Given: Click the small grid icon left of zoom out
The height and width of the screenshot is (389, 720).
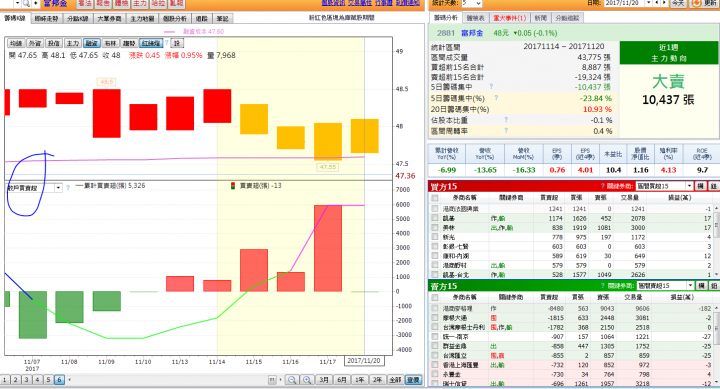Looking at the screenshot, I should click(x=272, y=380).
